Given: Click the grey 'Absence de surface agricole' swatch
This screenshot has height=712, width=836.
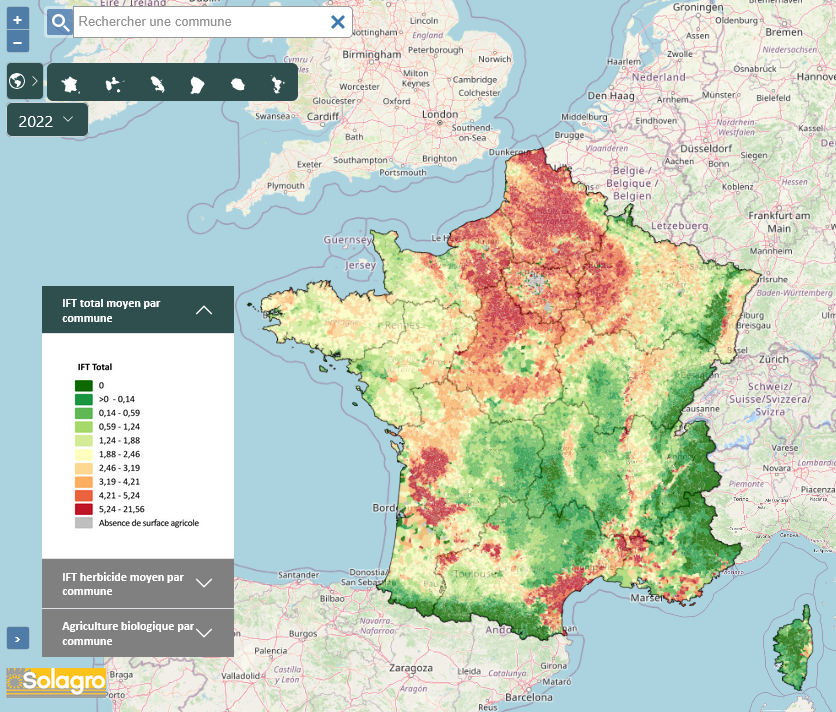Looking at the screenshot, I should pos(84,523).
